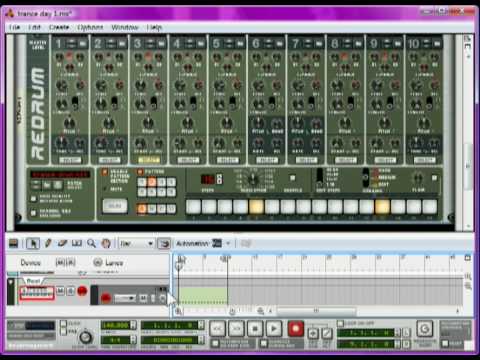Toggle the Flam button on Redrum
The width and height of the screenshot is (480, 360).
[x=434, y=178]
